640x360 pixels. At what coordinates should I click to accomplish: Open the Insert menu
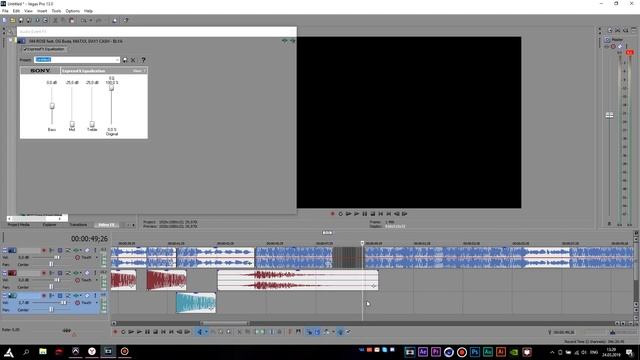tap(42, 11)
